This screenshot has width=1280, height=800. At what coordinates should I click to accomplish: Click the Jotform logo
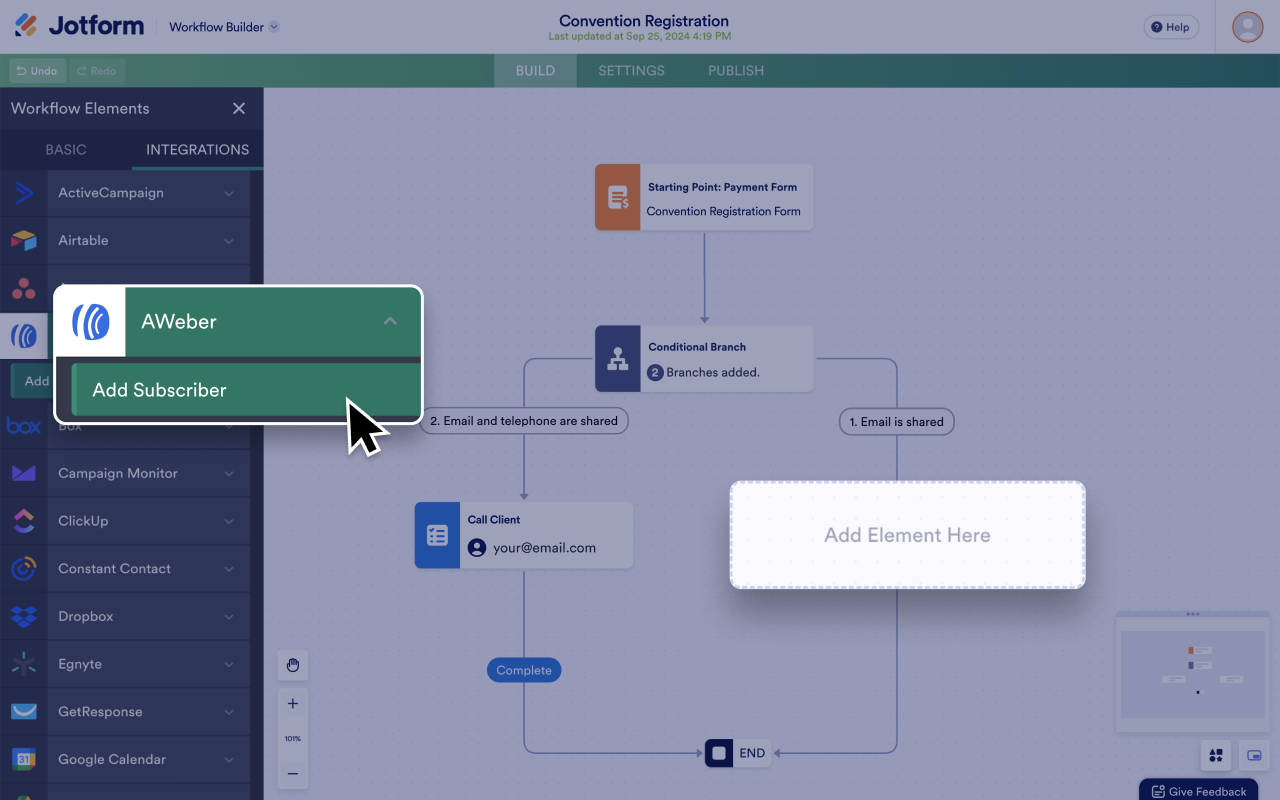tap(79, 26)
